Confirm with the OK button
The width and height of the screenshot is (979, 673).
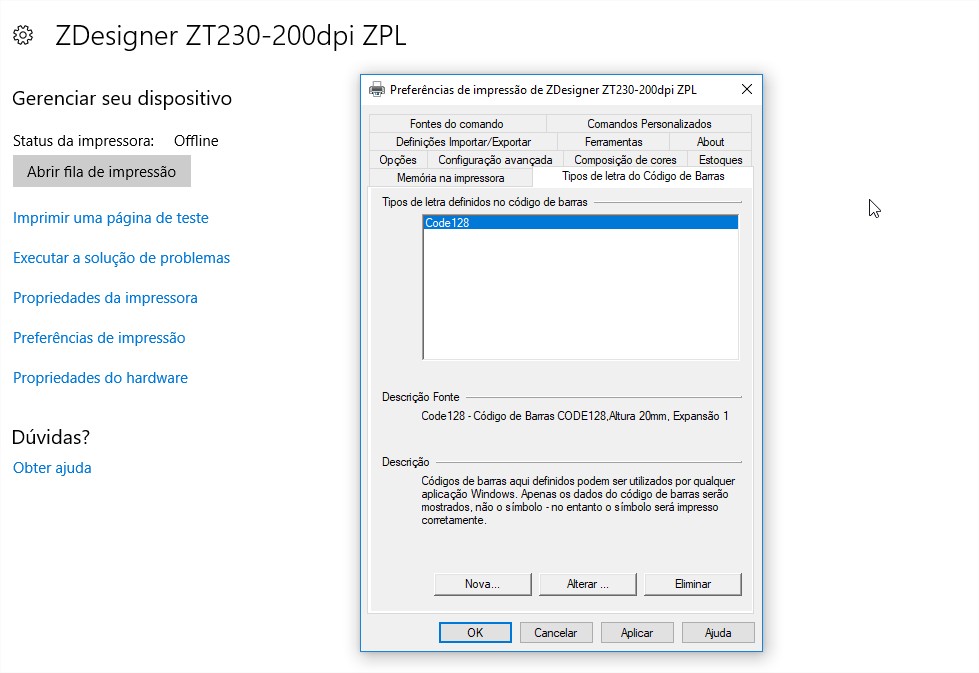tap(475, 632)
